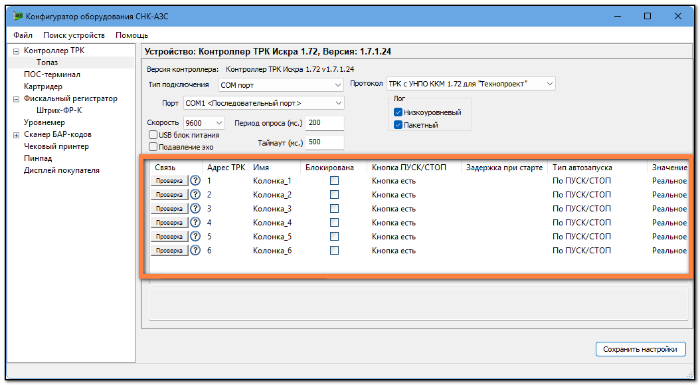Viewport: 700px width, 385px height.
Task: Select Топаз in the device tree
Action: (x=47, y=62)
